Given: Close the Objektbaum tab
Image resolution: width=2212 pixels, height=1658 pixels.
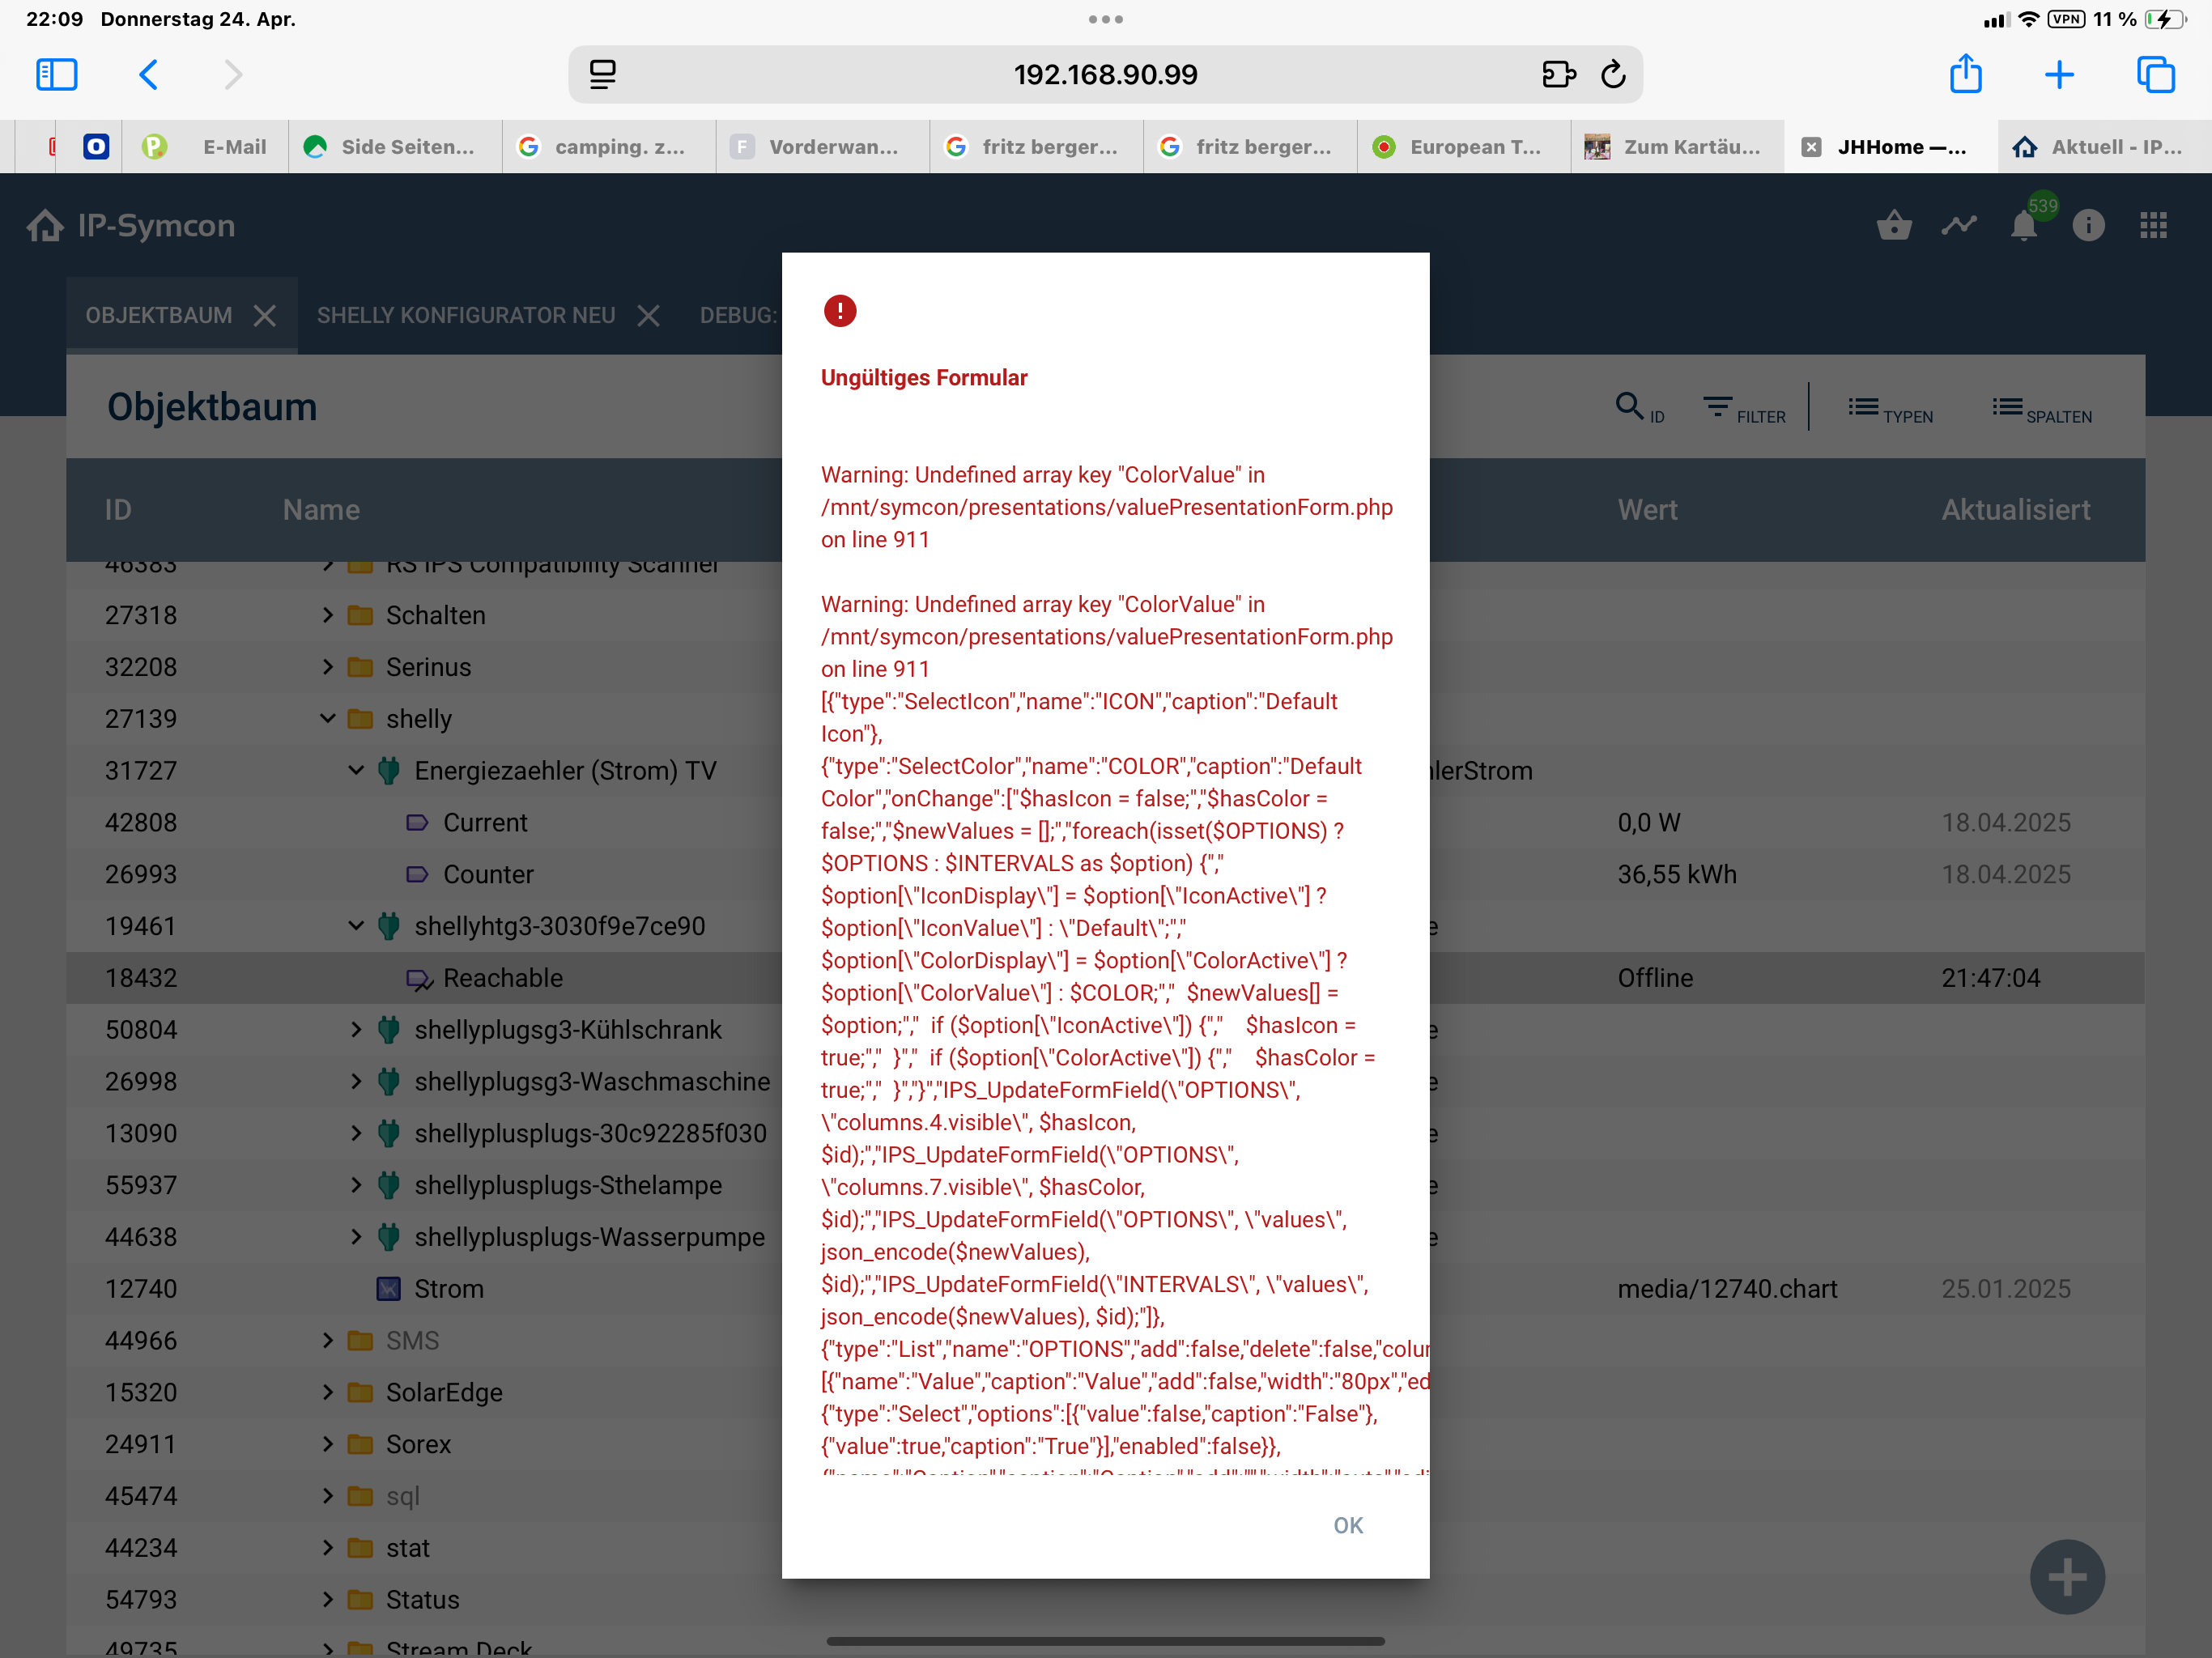Looking at the screenshot, I should 265,316.
